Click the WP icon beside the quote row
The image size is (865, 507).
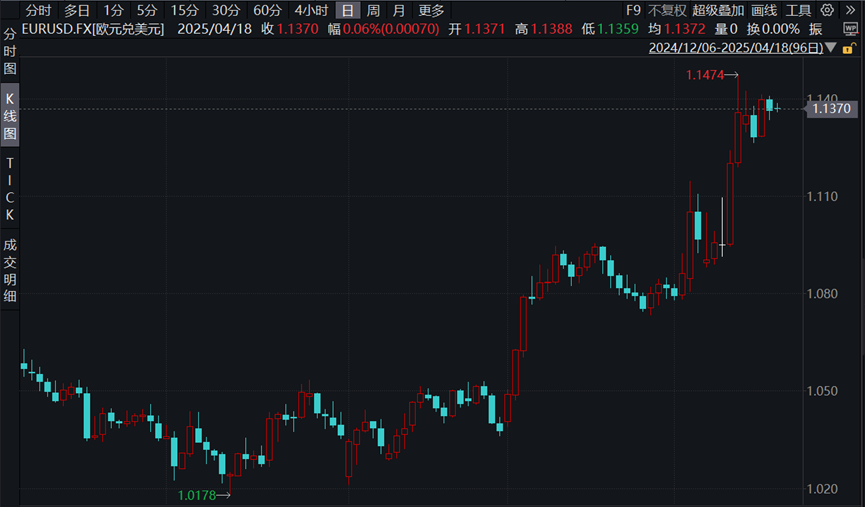[851, 29]
